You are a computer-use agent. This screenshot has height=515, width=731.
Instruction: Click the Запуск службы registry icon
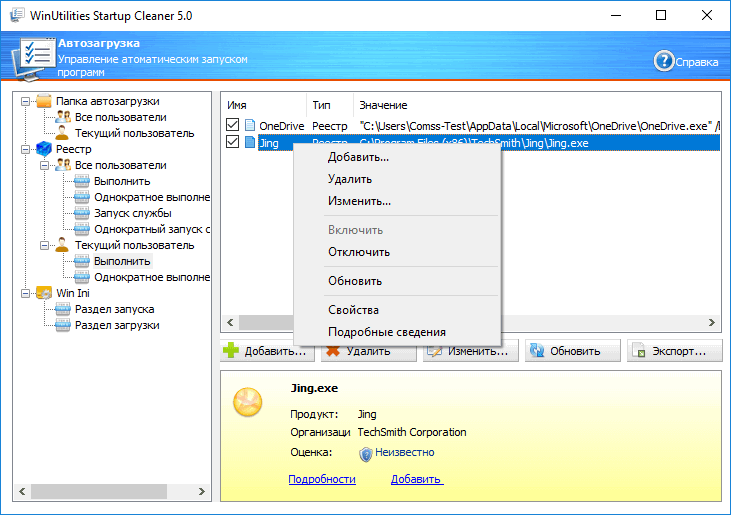(82, 213)
